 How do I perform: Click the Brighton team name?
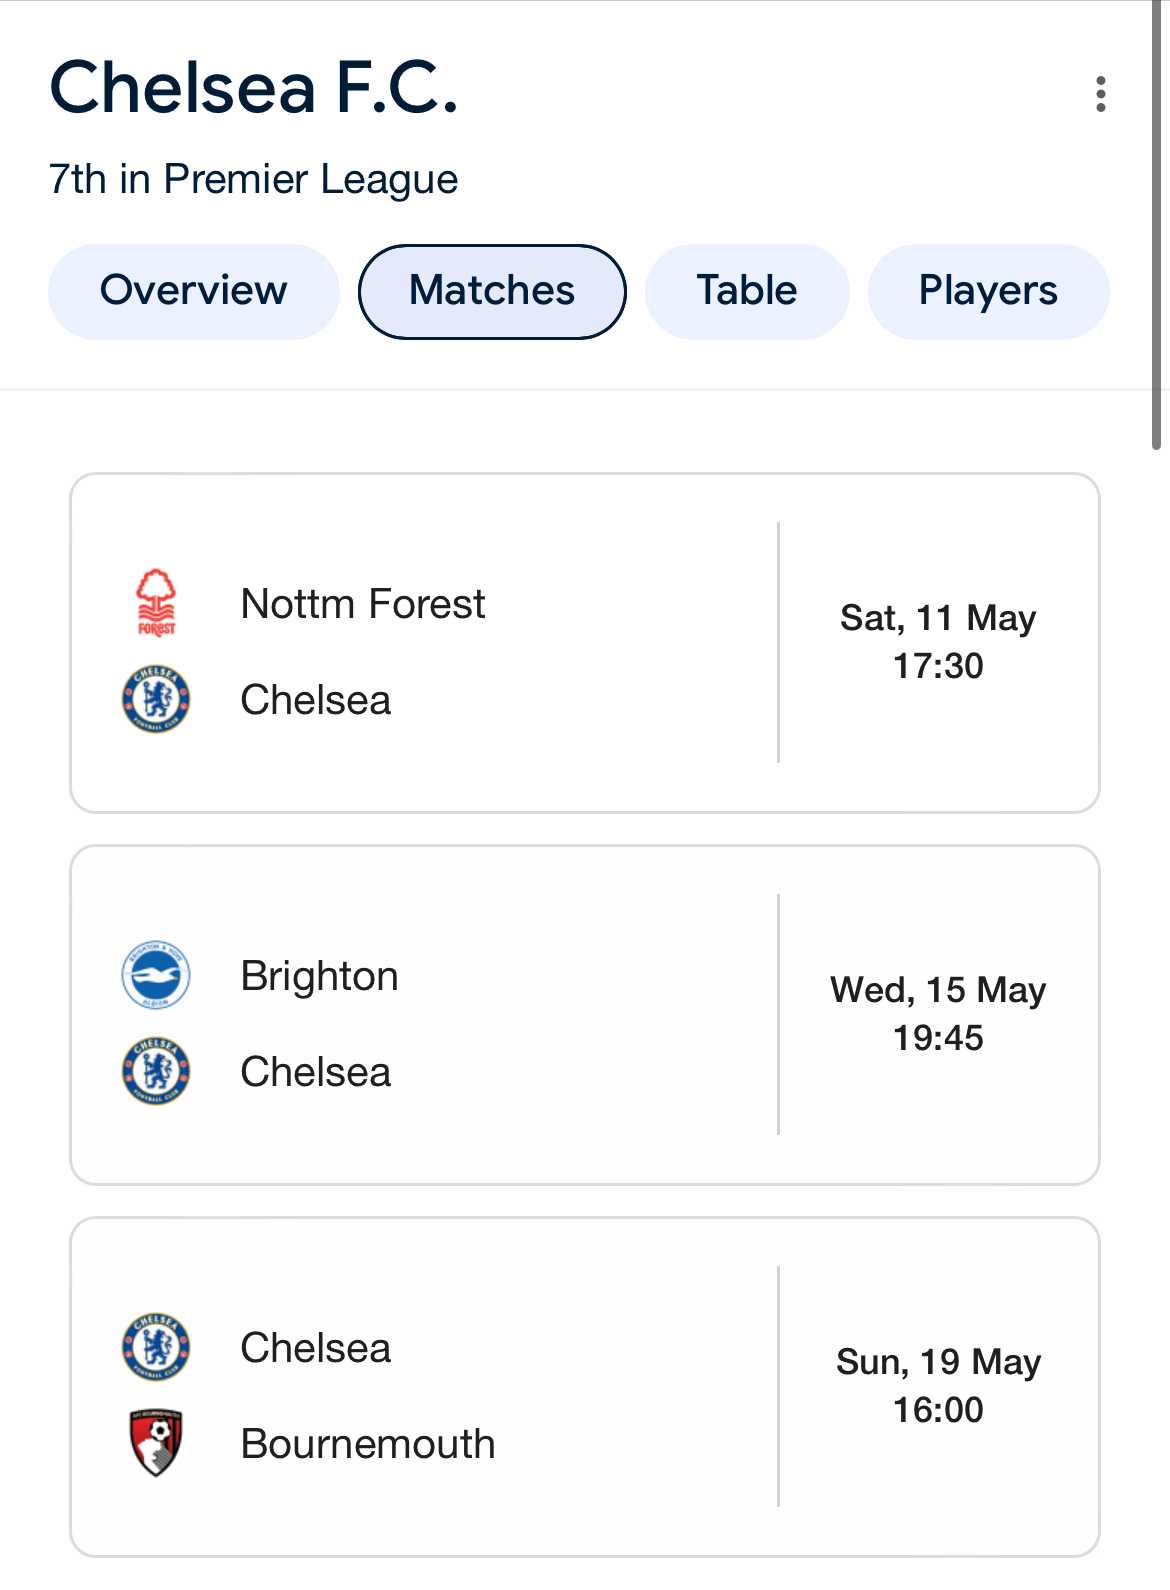click(320, 977)
